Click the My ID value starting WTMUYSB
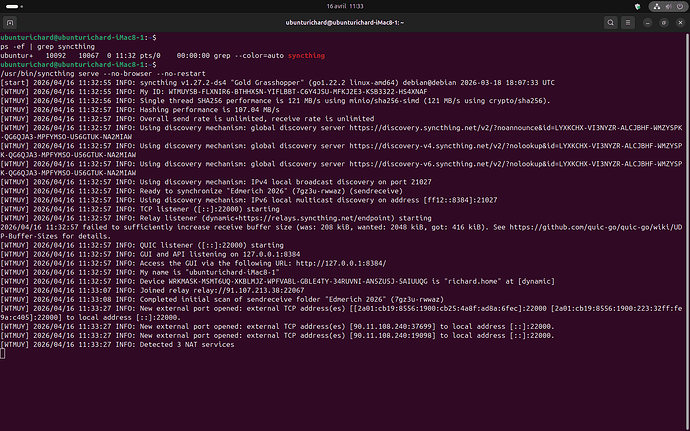The height and width of the screenshot is (431, 690). coord(298,92)
